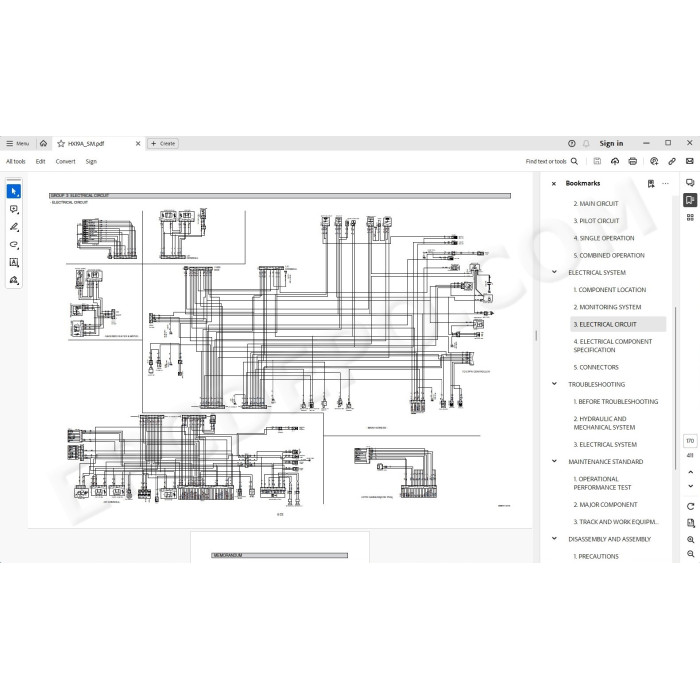The width and height of the screenshot is (700, 700).
Task: Click the upload to cloud icon
Action: point(615,161)
